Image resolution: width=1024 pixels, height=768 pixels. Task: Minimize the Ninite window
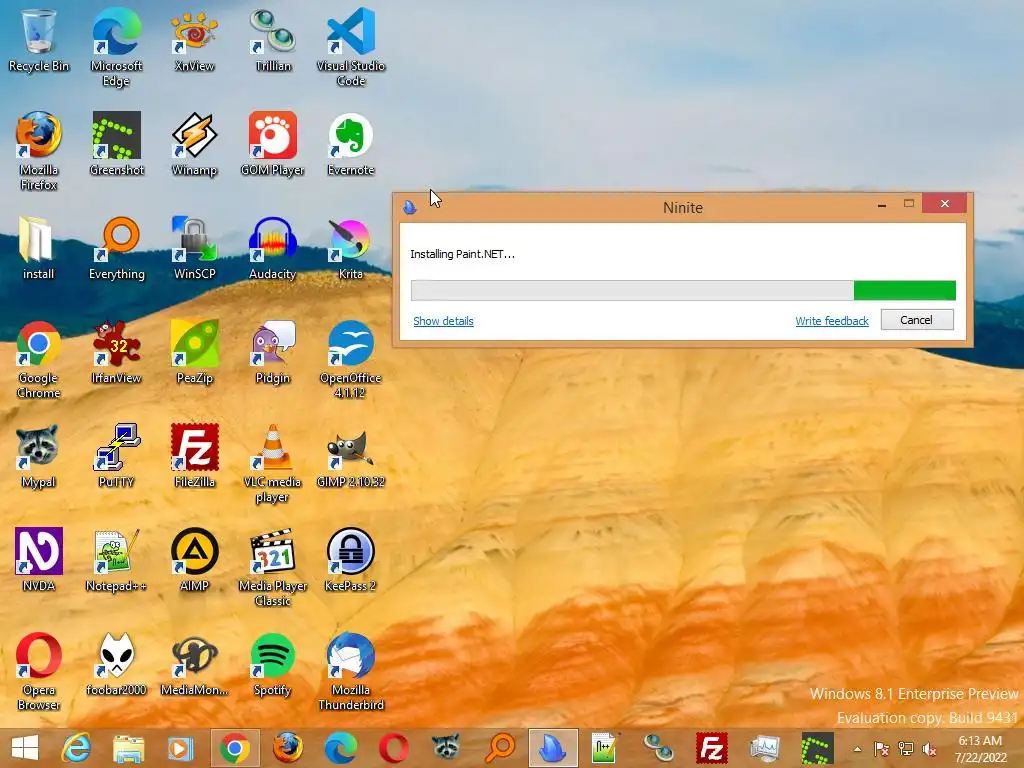(x=882, y=204)
